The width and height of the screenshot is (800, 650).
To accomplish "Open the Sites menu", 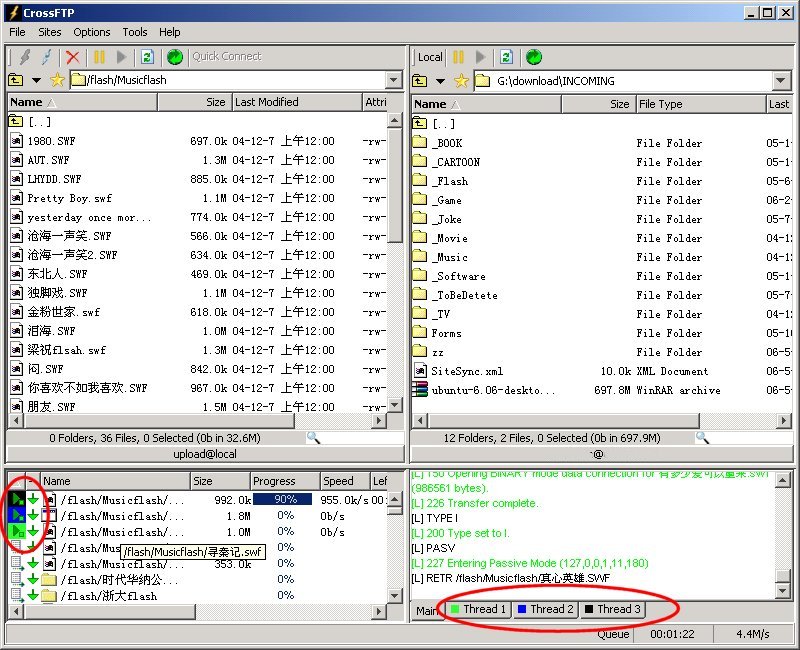I will tap(49, 32).
